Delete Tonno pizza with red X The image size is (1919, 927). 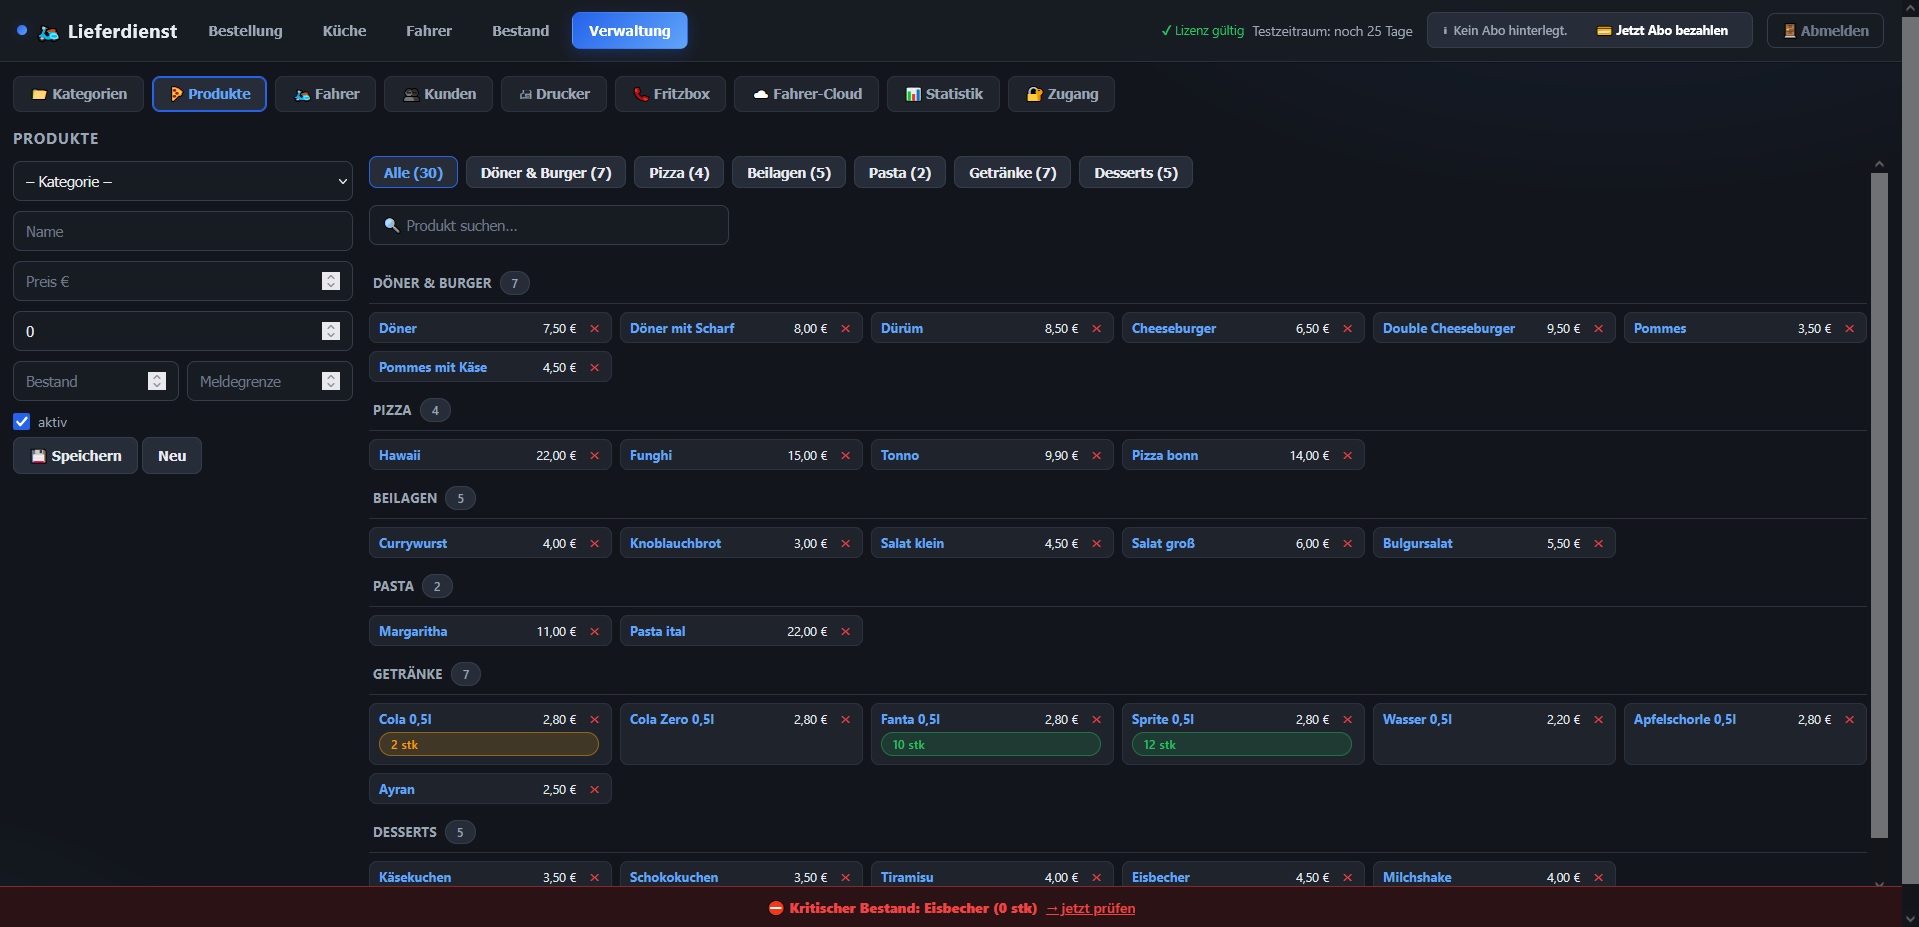(x=1096, y=456)
